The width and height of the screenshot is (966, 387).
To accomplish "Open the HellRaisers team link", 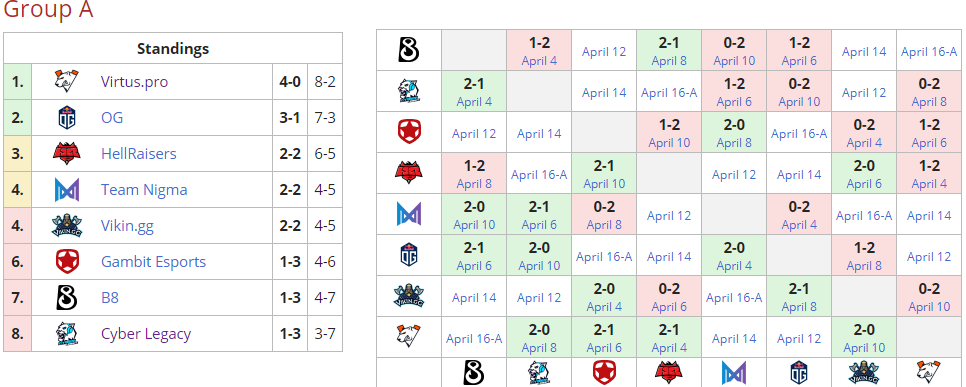I will (x=139, y=153).
